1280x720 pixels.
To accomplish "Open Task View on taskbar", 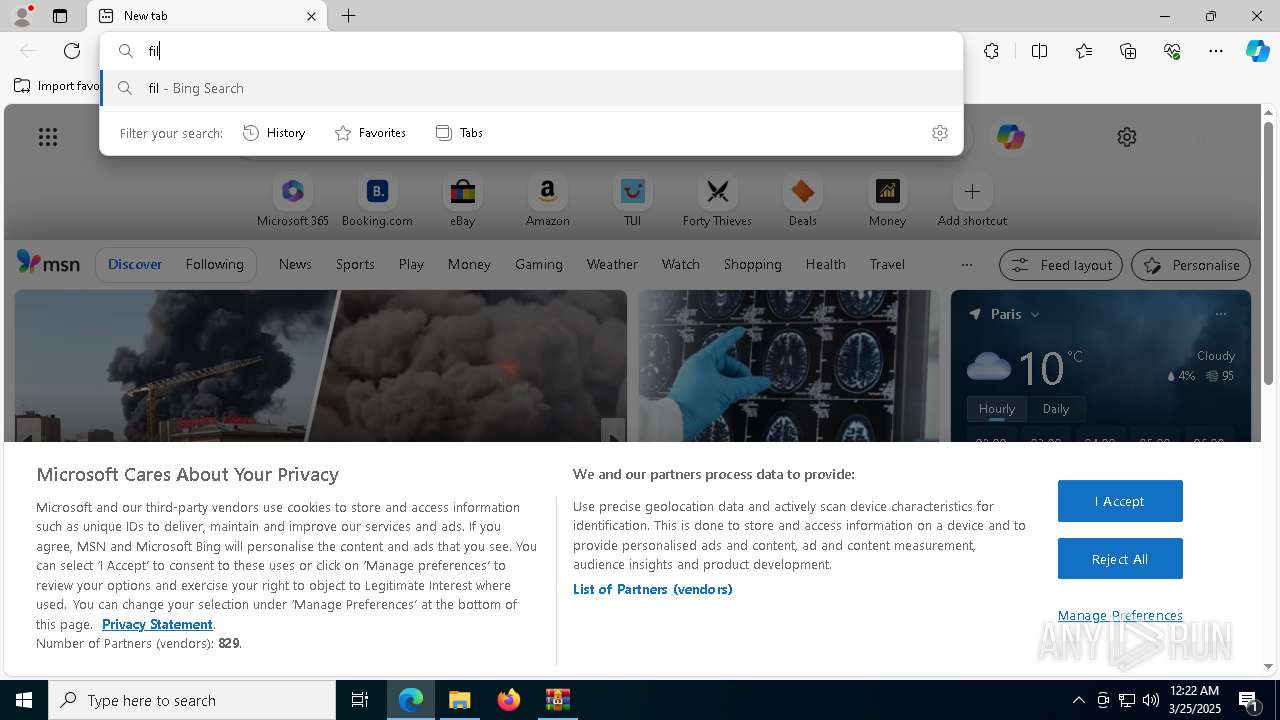I will click(x=360, y=700).
